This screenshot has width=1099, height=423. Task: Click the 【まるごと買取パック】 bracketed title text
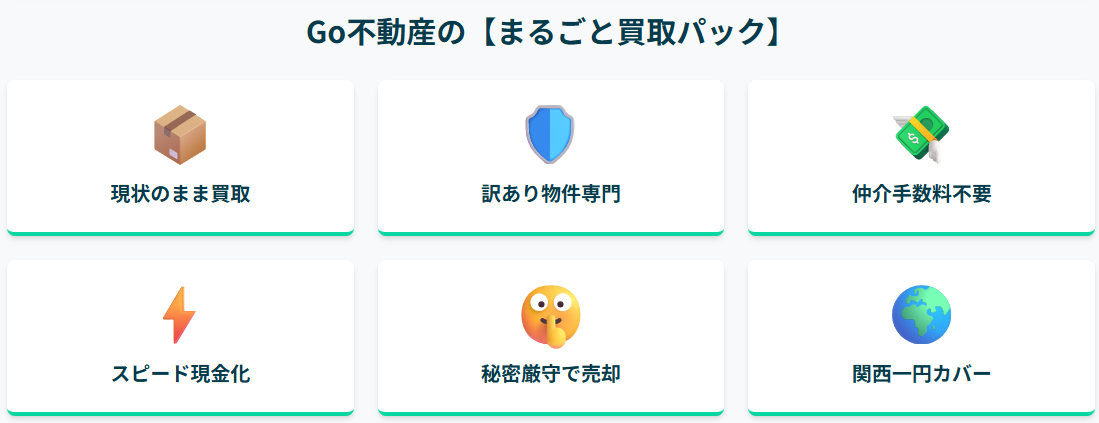pyautogui.click(x=630, y=32)
